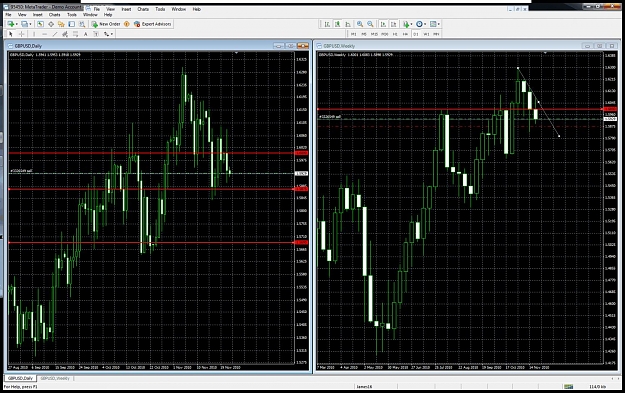Select topmost red horizontal line on Daily chart
625x393 pixels.
151,153
